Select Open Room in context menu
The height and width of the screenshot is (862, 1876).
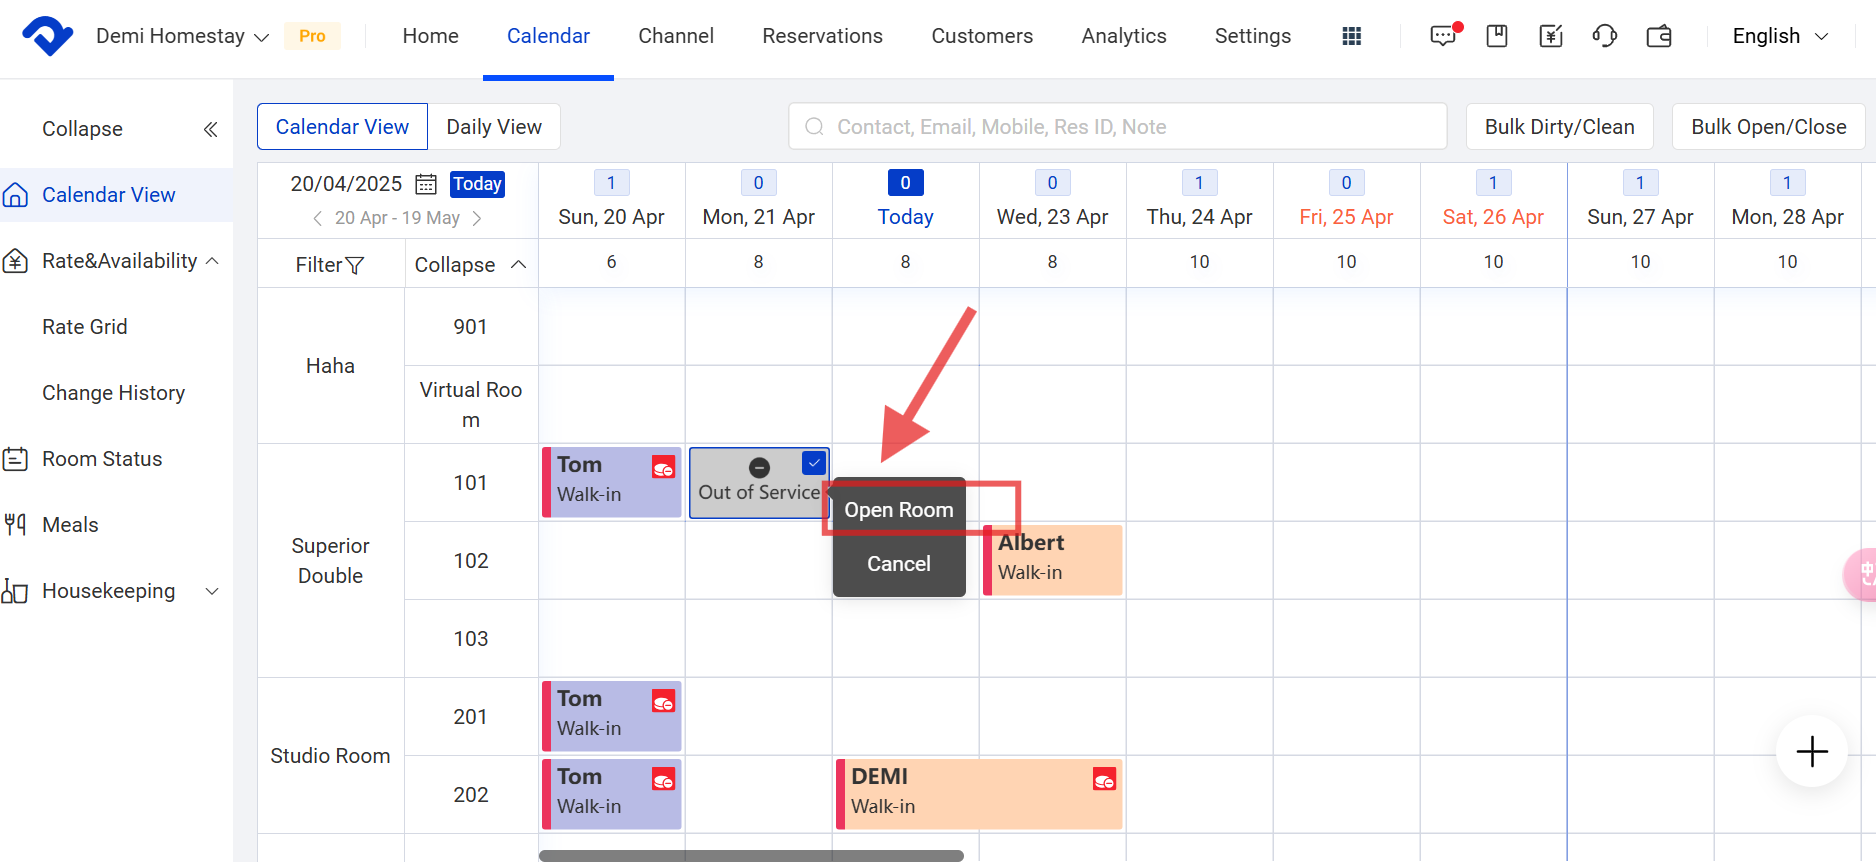click(x=898, y=510)
